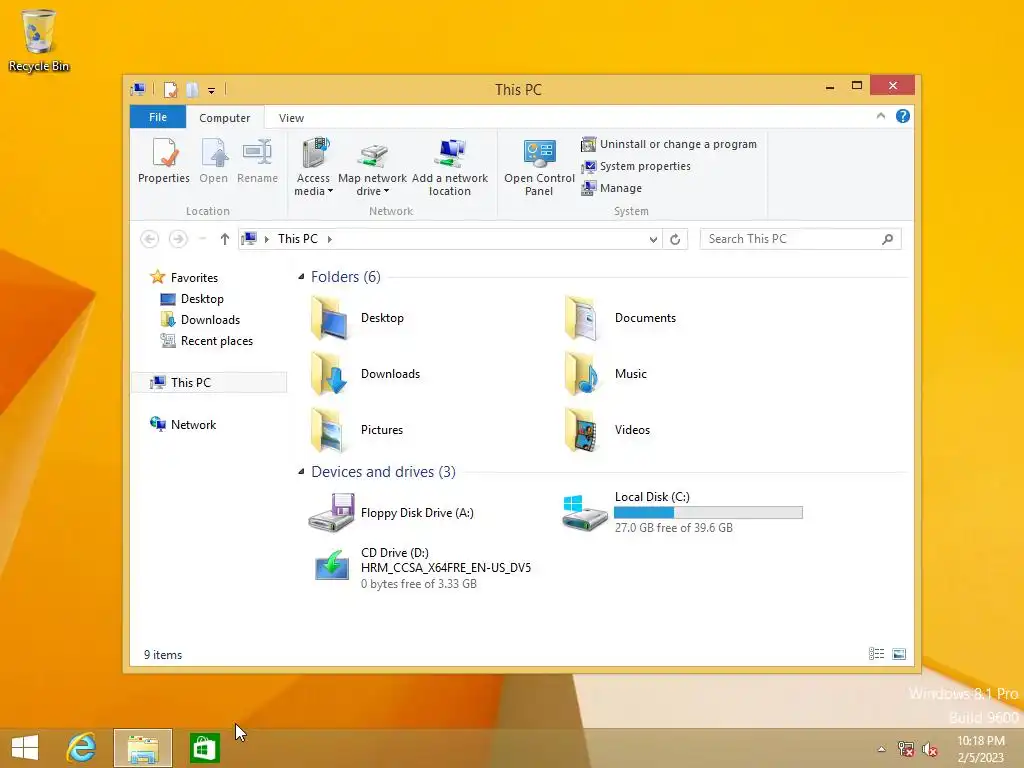Click the Back navigation arrow
1024x768 pixels.
pyautogui.click(x=150, y=239)
